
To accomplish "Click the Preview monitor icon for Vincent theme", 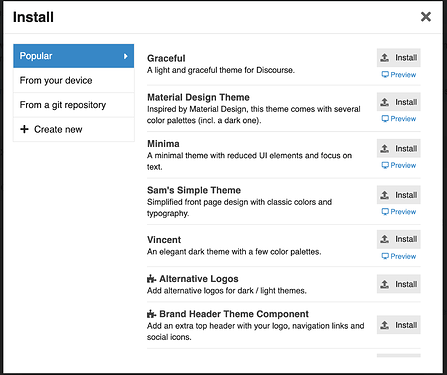I will pos(385,256).
